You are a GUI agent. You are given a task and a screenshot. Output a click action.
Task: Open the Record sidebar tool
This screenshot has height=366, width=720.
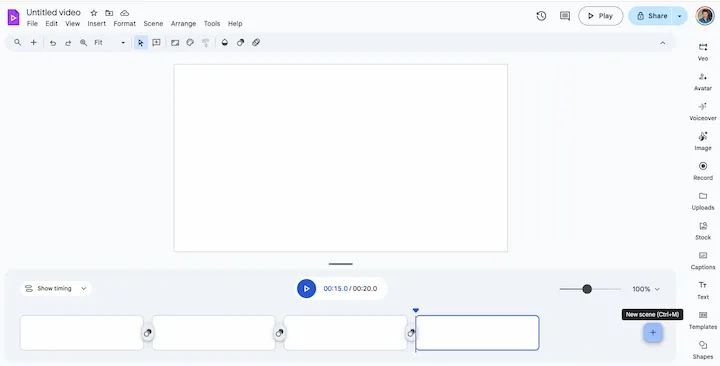(x=703, y=171)
